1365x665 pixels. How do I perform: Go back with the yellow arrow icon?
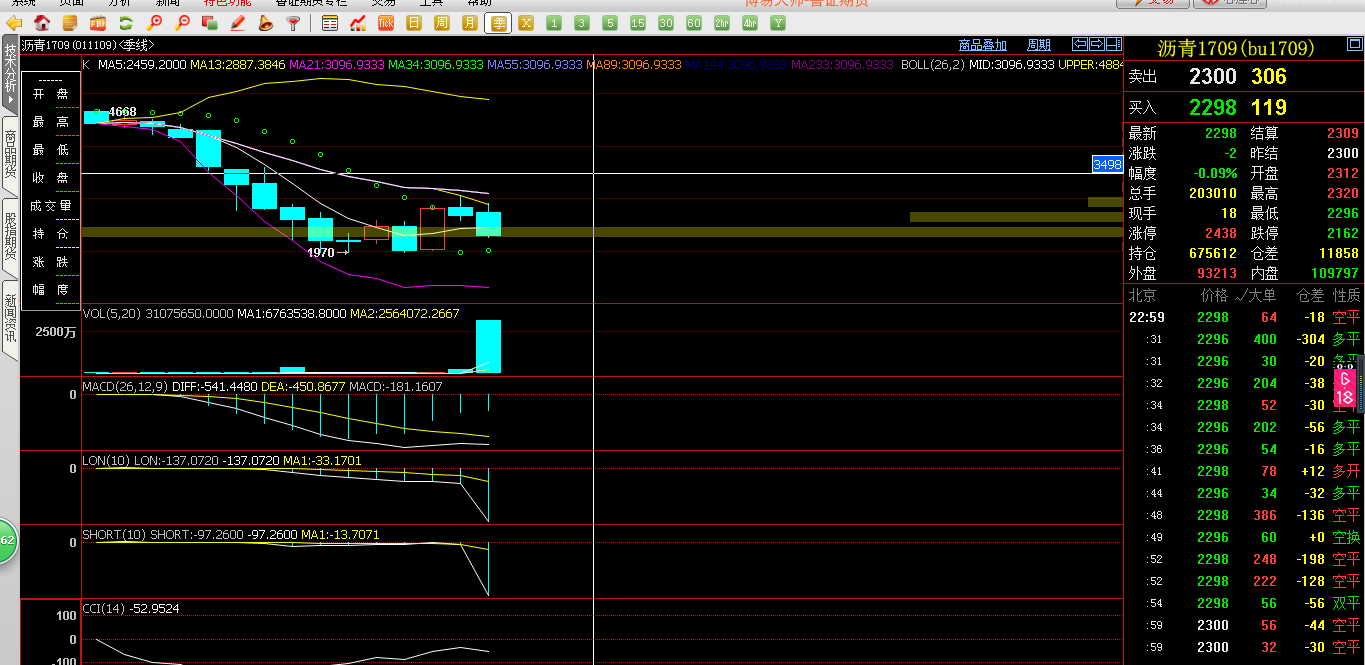[14, 22]
